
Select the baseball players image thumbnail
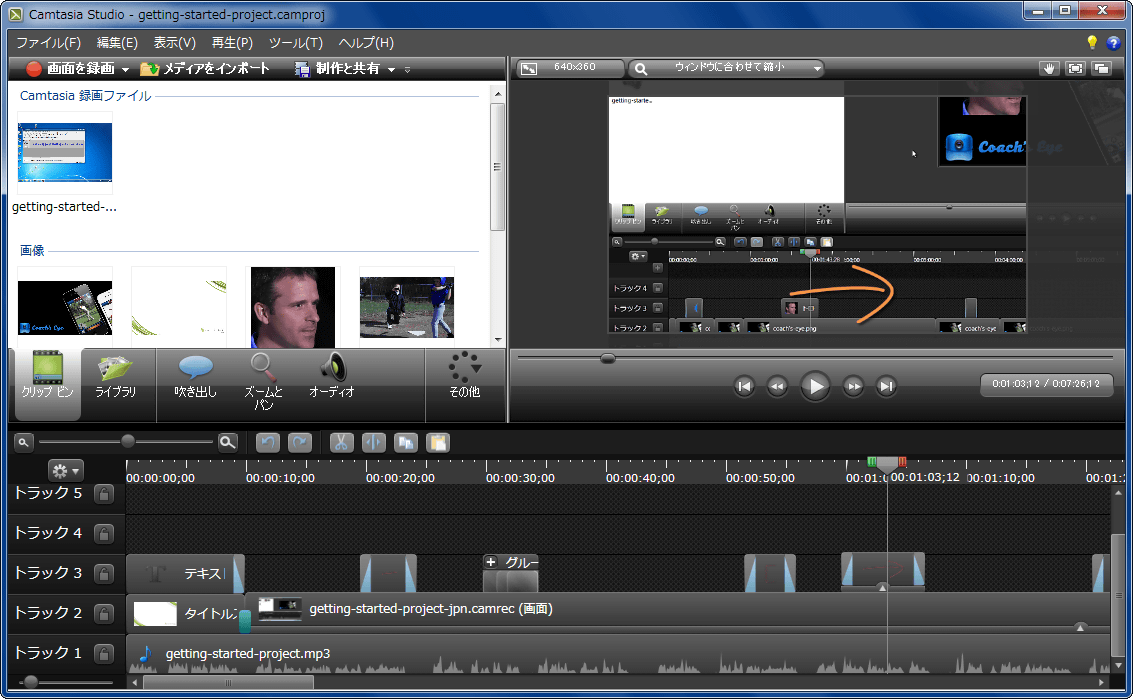point(407,307)
